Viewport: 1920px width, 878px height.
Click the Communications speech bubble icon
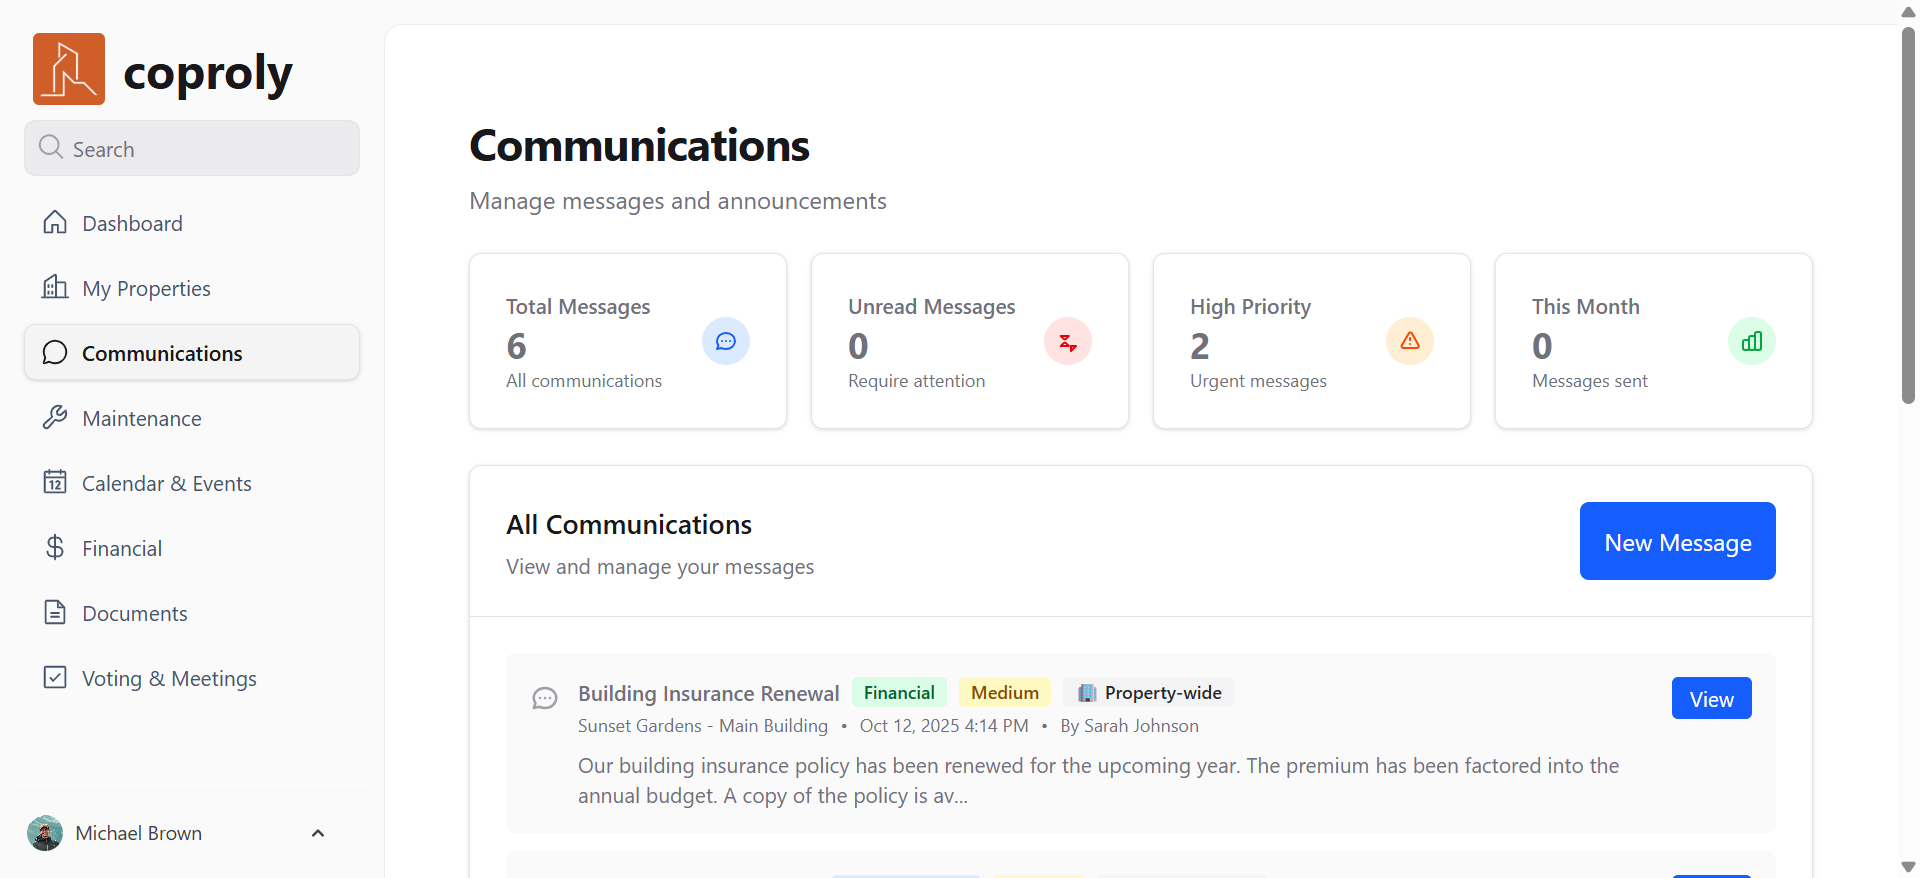coord(55,352)
